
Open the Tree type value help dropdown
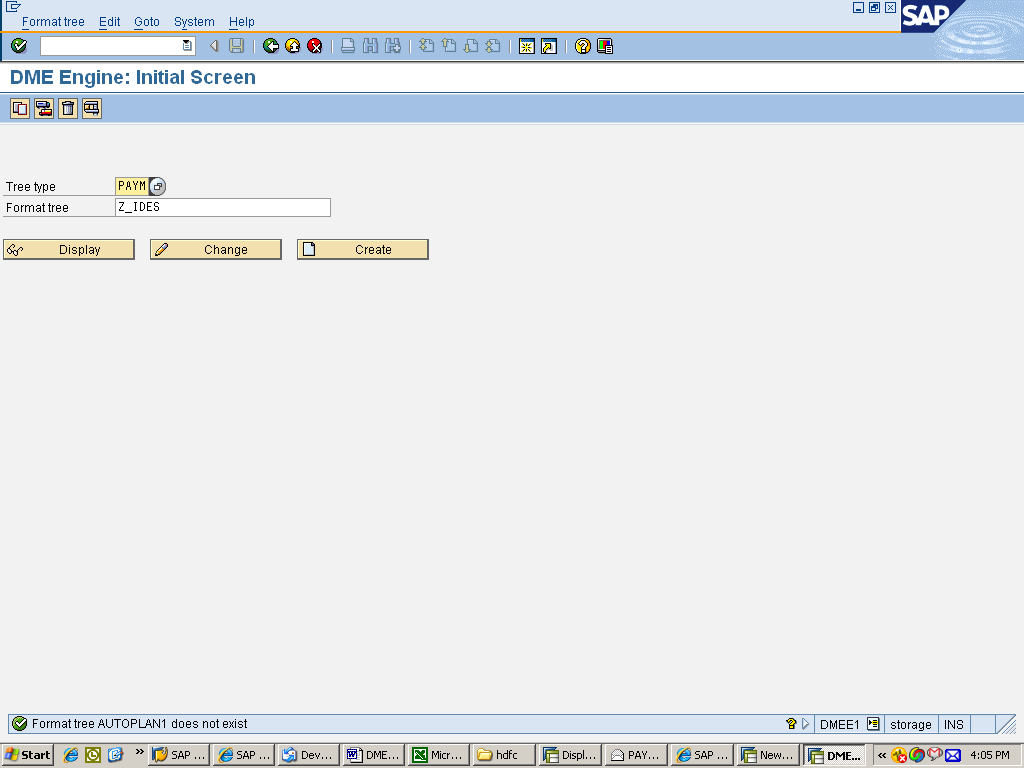(157, 186)
